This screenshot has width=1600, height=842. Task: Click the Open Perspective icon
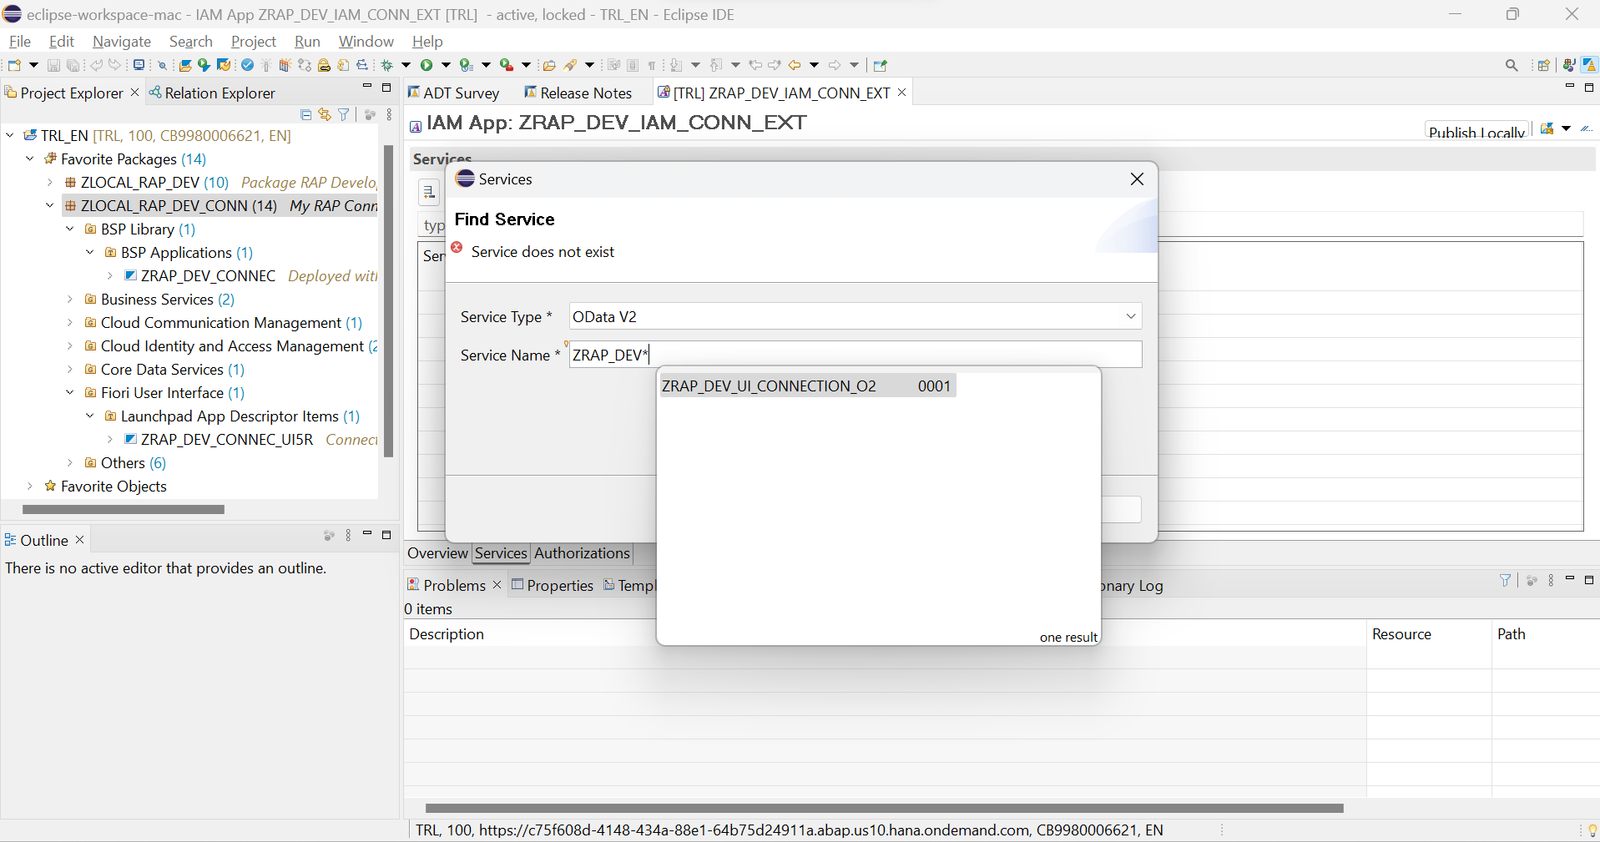(x=1543, y=65)
